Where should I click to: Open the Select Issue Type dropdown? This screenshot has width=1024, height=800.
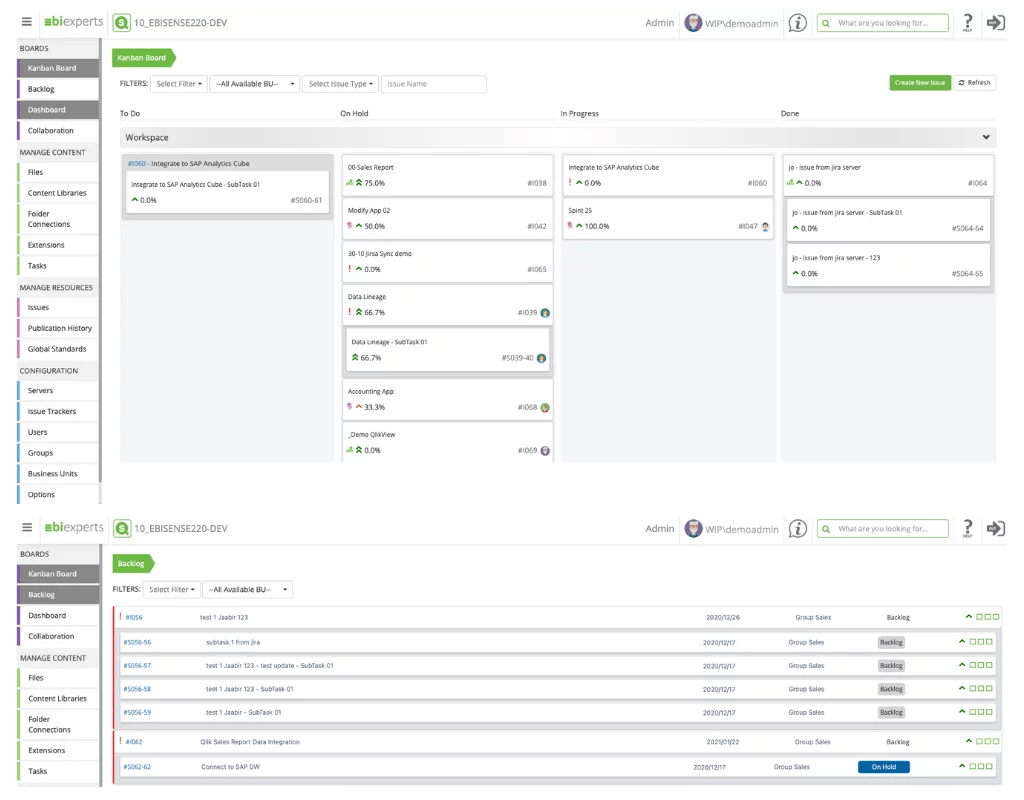pyautogui.click(x=340, y=84)
